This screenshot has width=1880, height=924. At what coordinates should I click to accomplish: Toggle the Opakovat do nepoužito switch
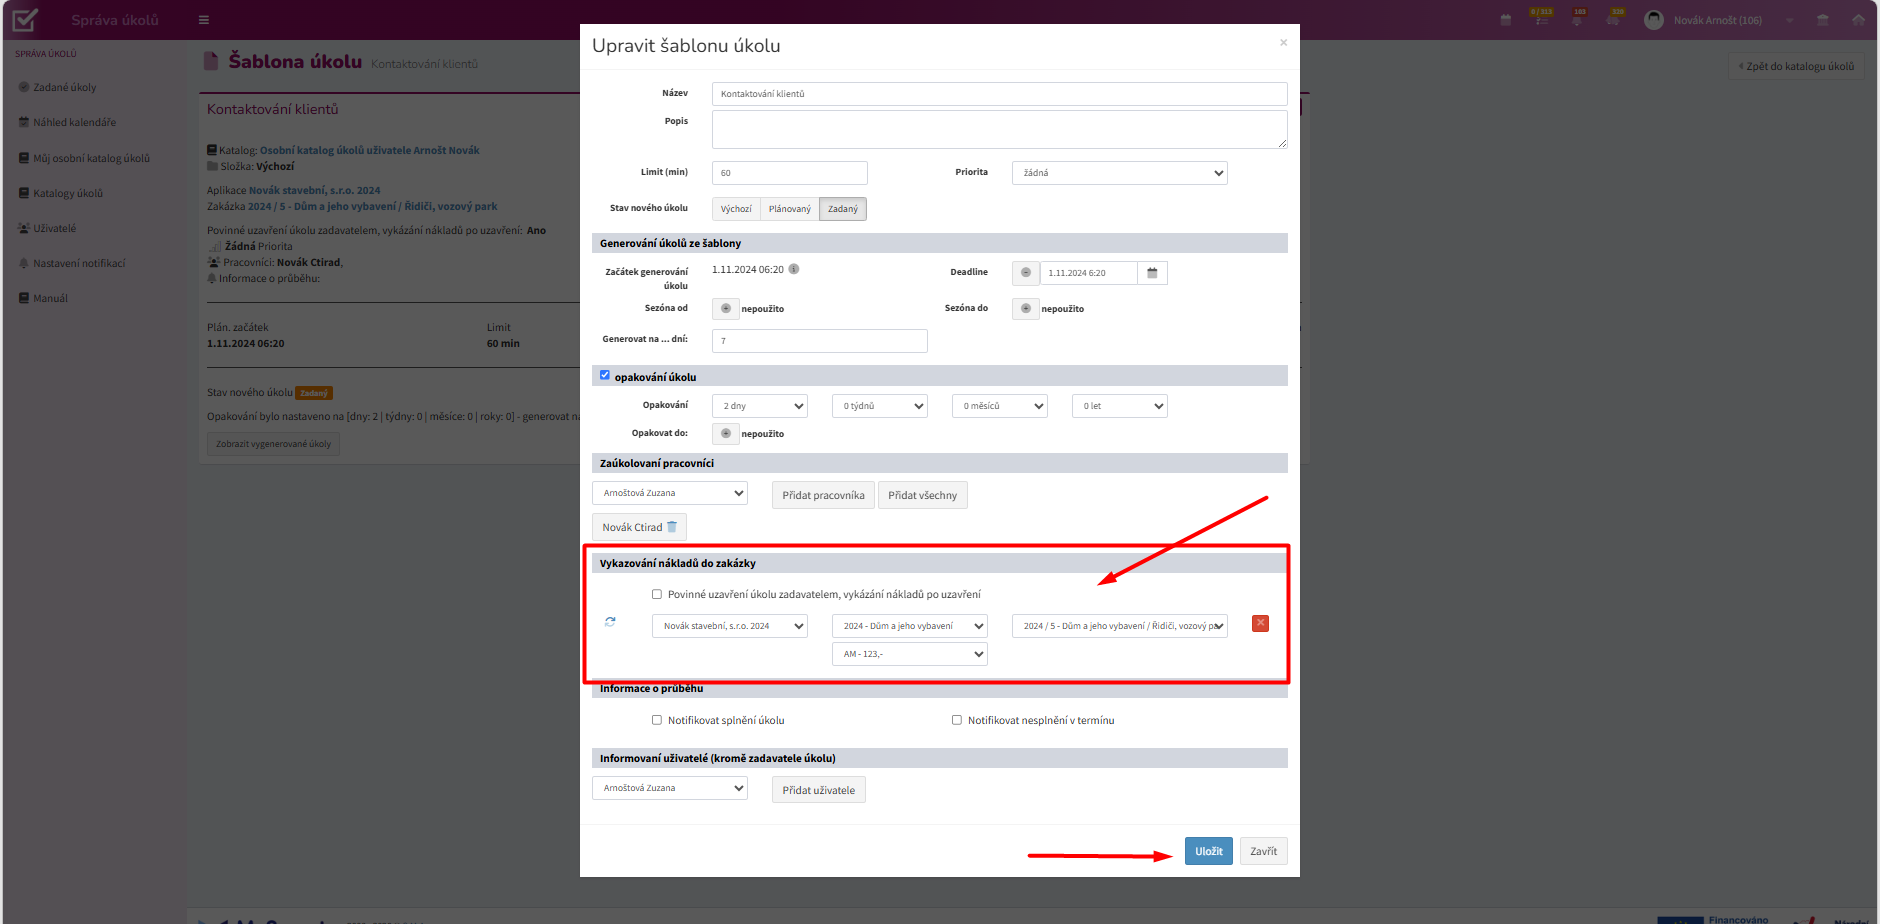point(726,434)
